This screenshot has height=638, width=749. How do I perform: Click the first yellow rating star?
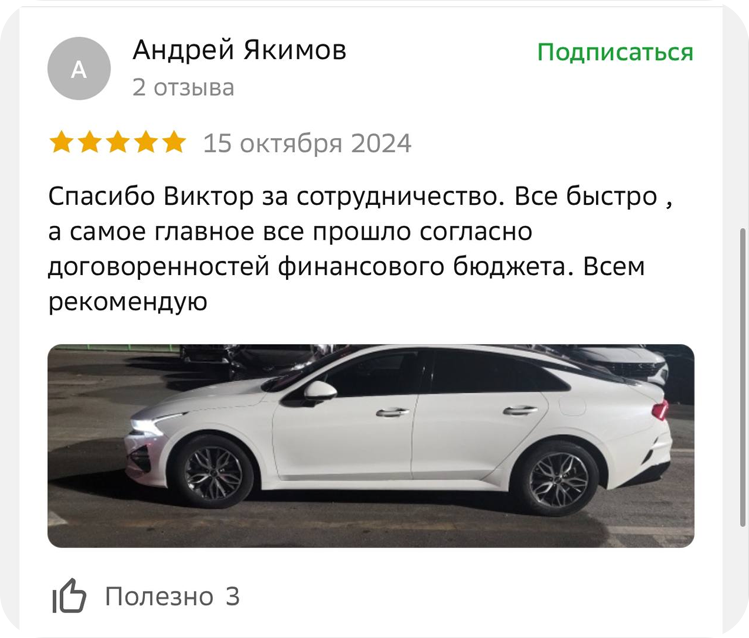[62, 142]
